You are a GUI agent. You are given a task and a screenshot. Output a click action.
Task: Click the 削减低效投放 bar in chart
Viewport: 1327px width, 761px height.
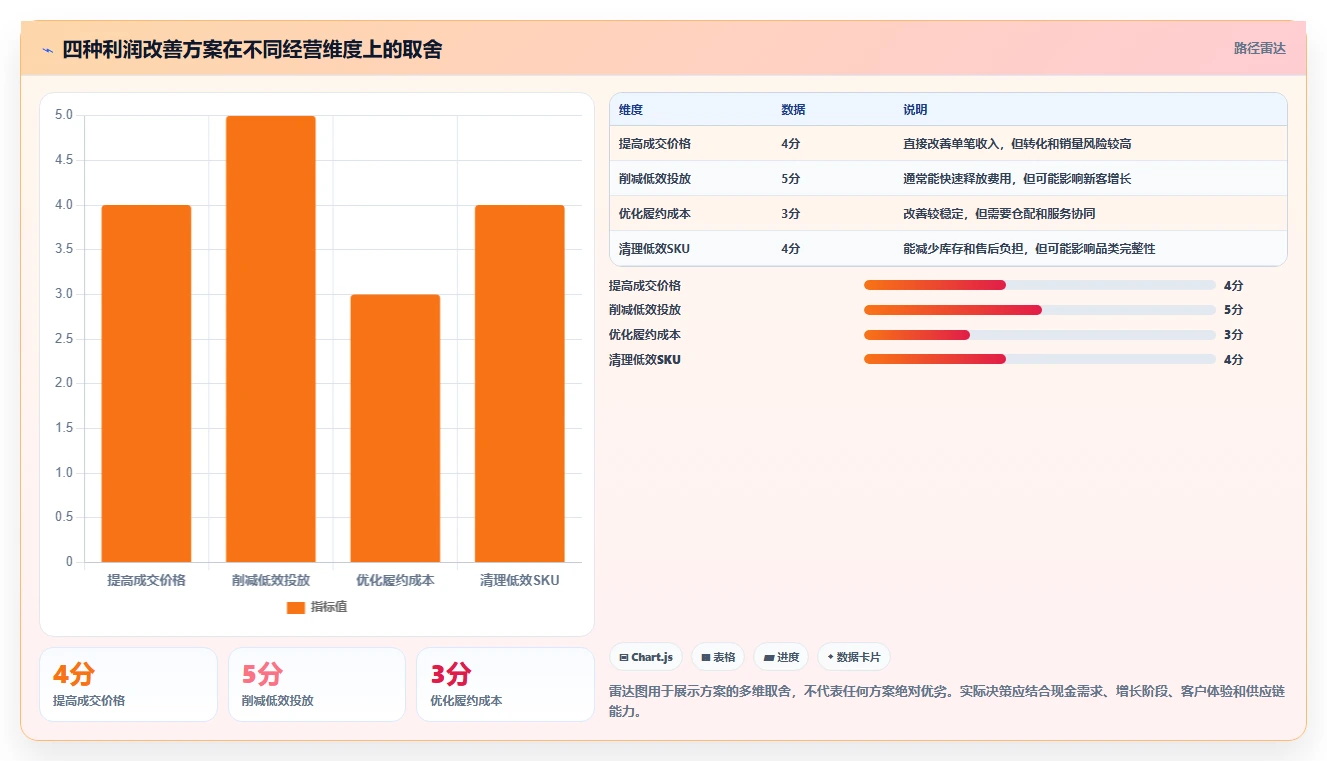tap(271, 339)
